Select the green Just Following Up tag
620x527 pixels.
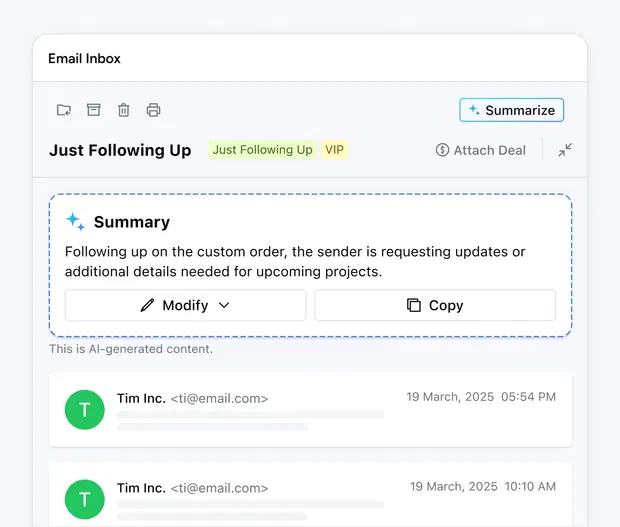coord(262,150)
